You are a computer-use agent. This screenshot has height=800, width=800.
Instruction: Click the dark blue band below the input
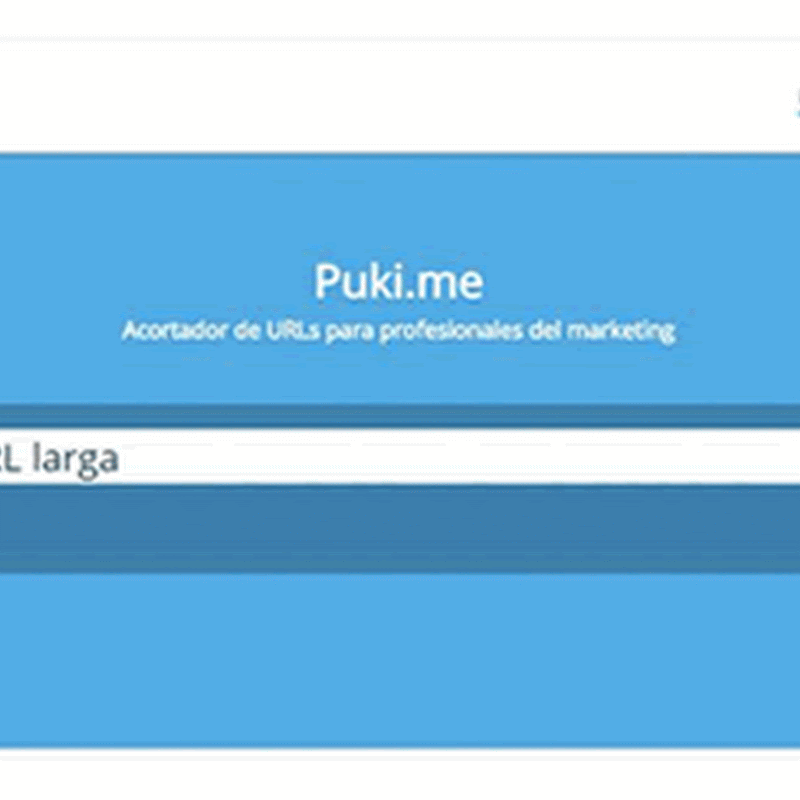point(400,528)
